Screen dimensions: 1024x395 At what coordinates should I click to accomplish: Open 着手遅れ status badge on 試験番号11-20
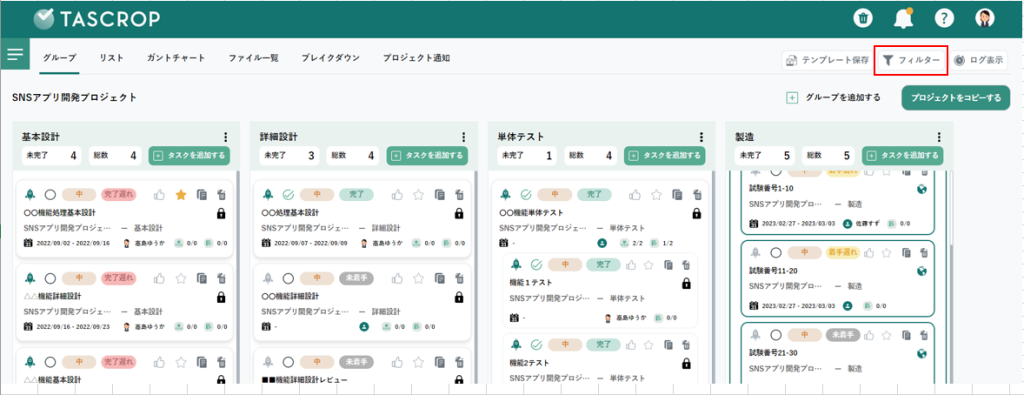click(843, 253)
